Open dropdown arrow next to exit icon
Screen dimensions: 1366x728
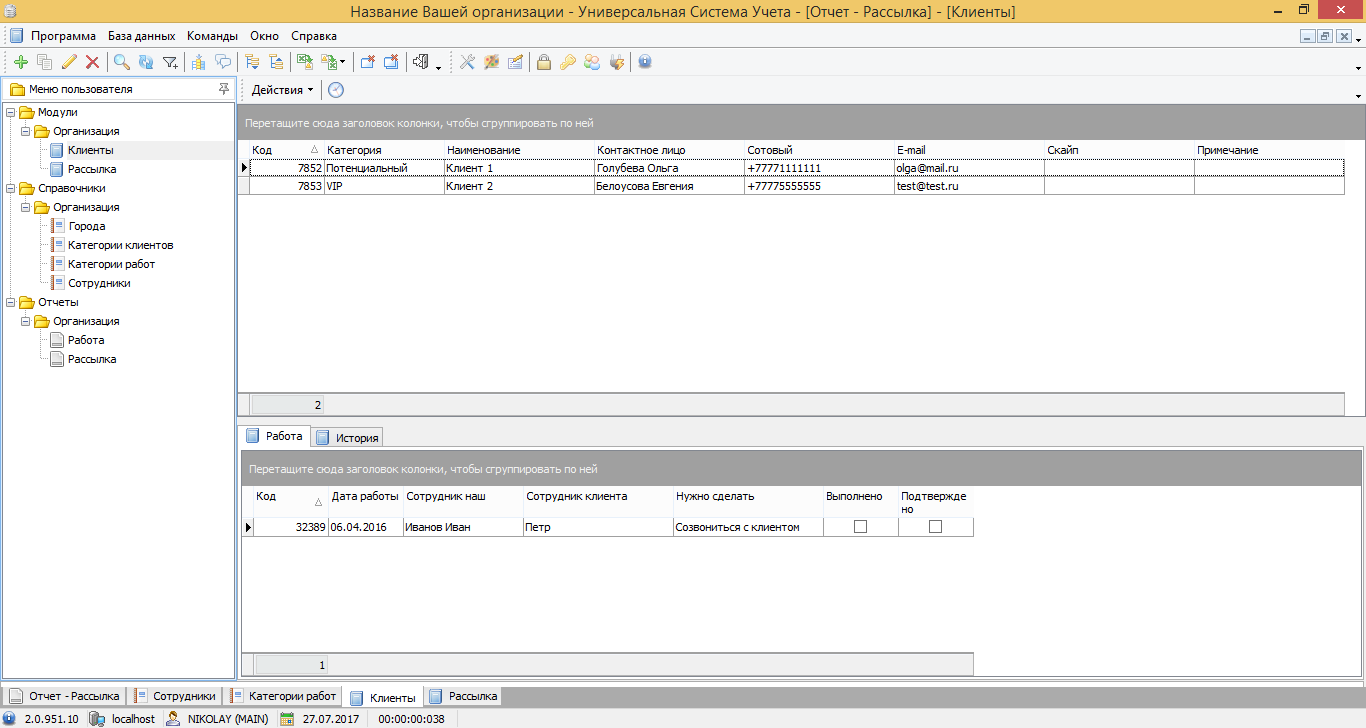coord(438,66)
